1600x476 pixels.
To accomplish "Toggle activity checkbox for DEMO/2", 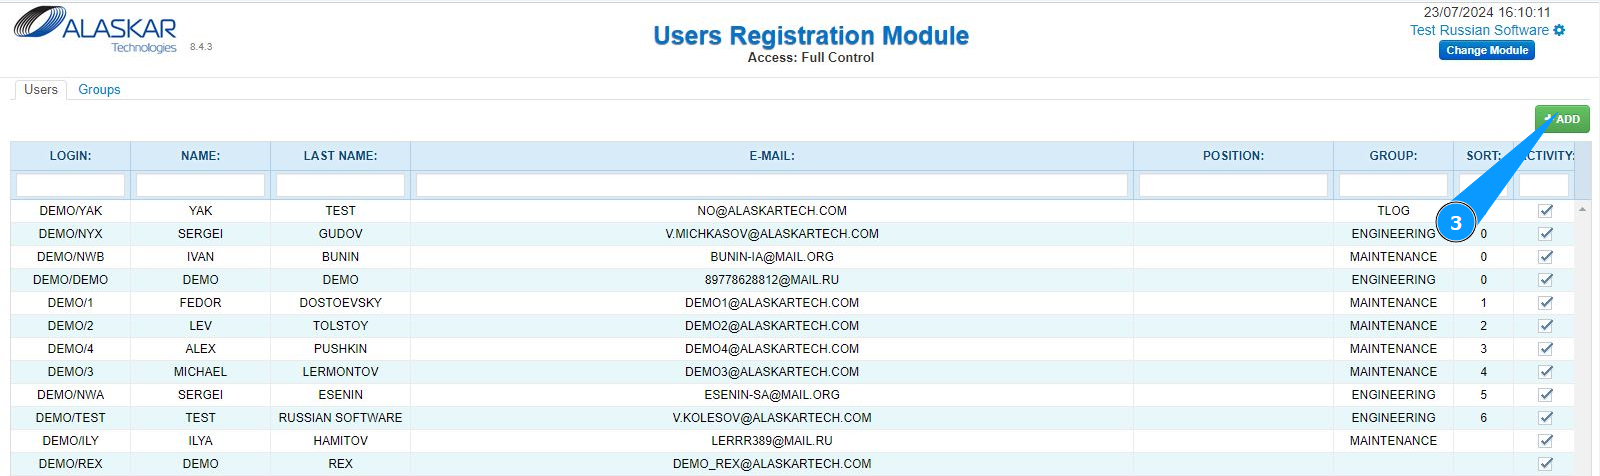I will (1546, 325).
